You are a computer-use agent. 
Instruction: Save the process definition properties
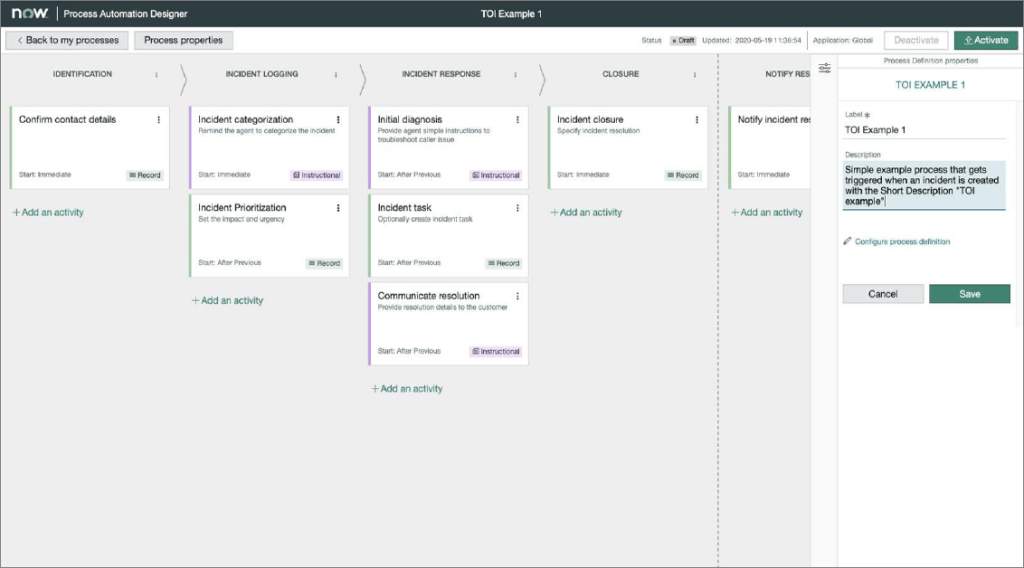[x=969, y=294]
